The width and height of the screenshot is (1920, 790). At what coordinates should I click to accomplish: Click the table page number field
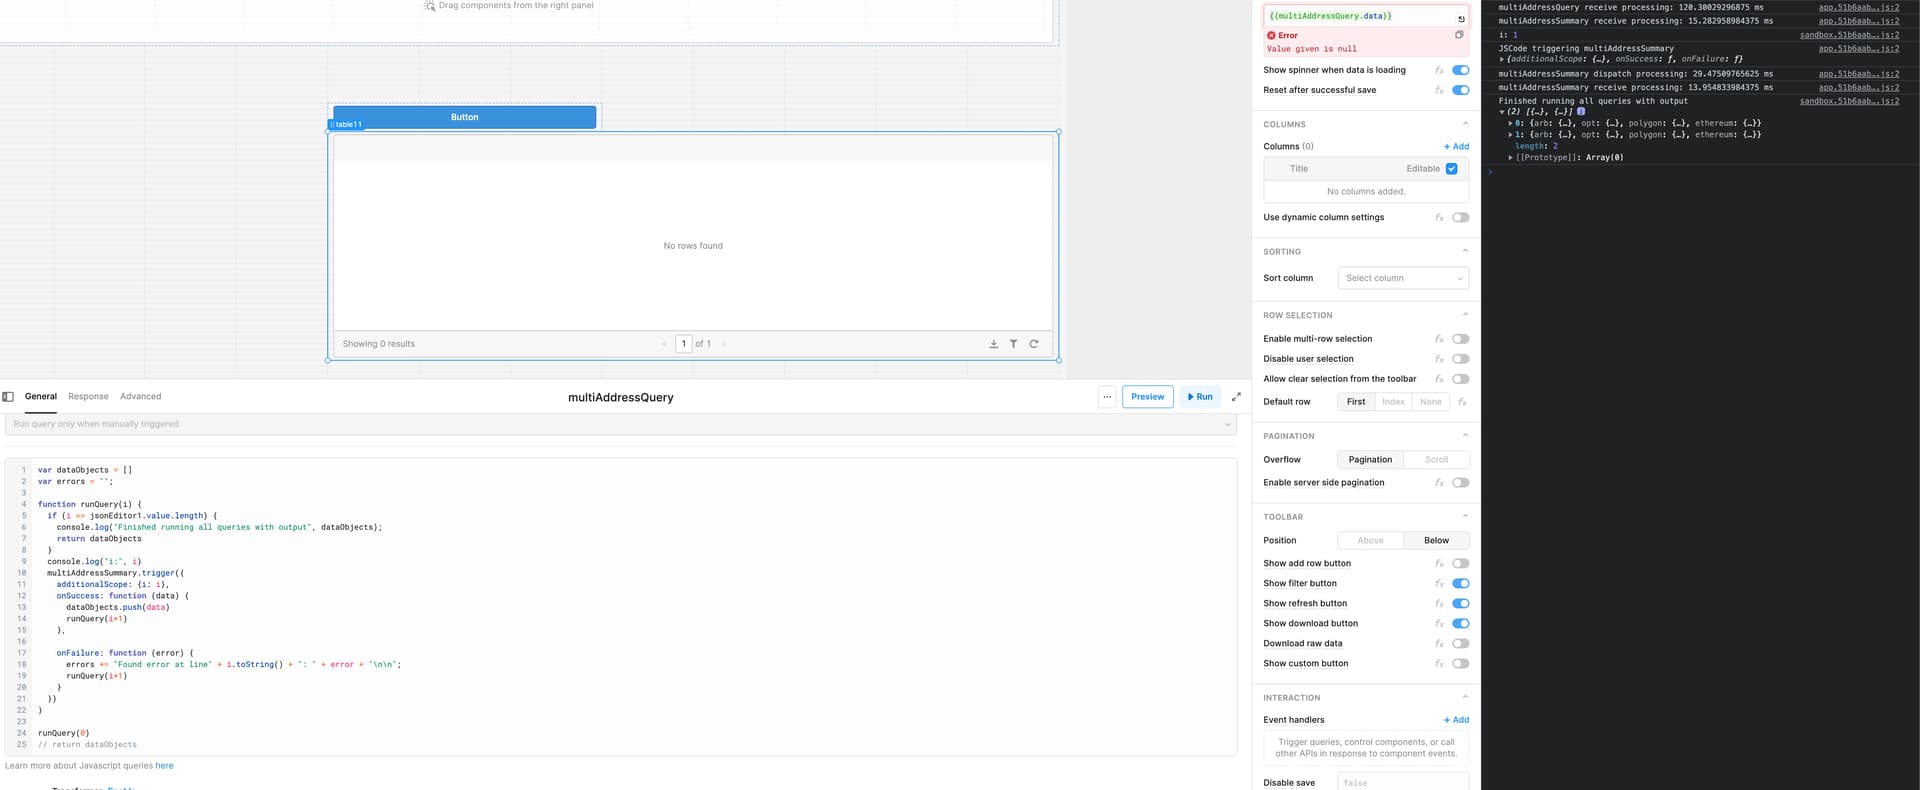(684, 344)
